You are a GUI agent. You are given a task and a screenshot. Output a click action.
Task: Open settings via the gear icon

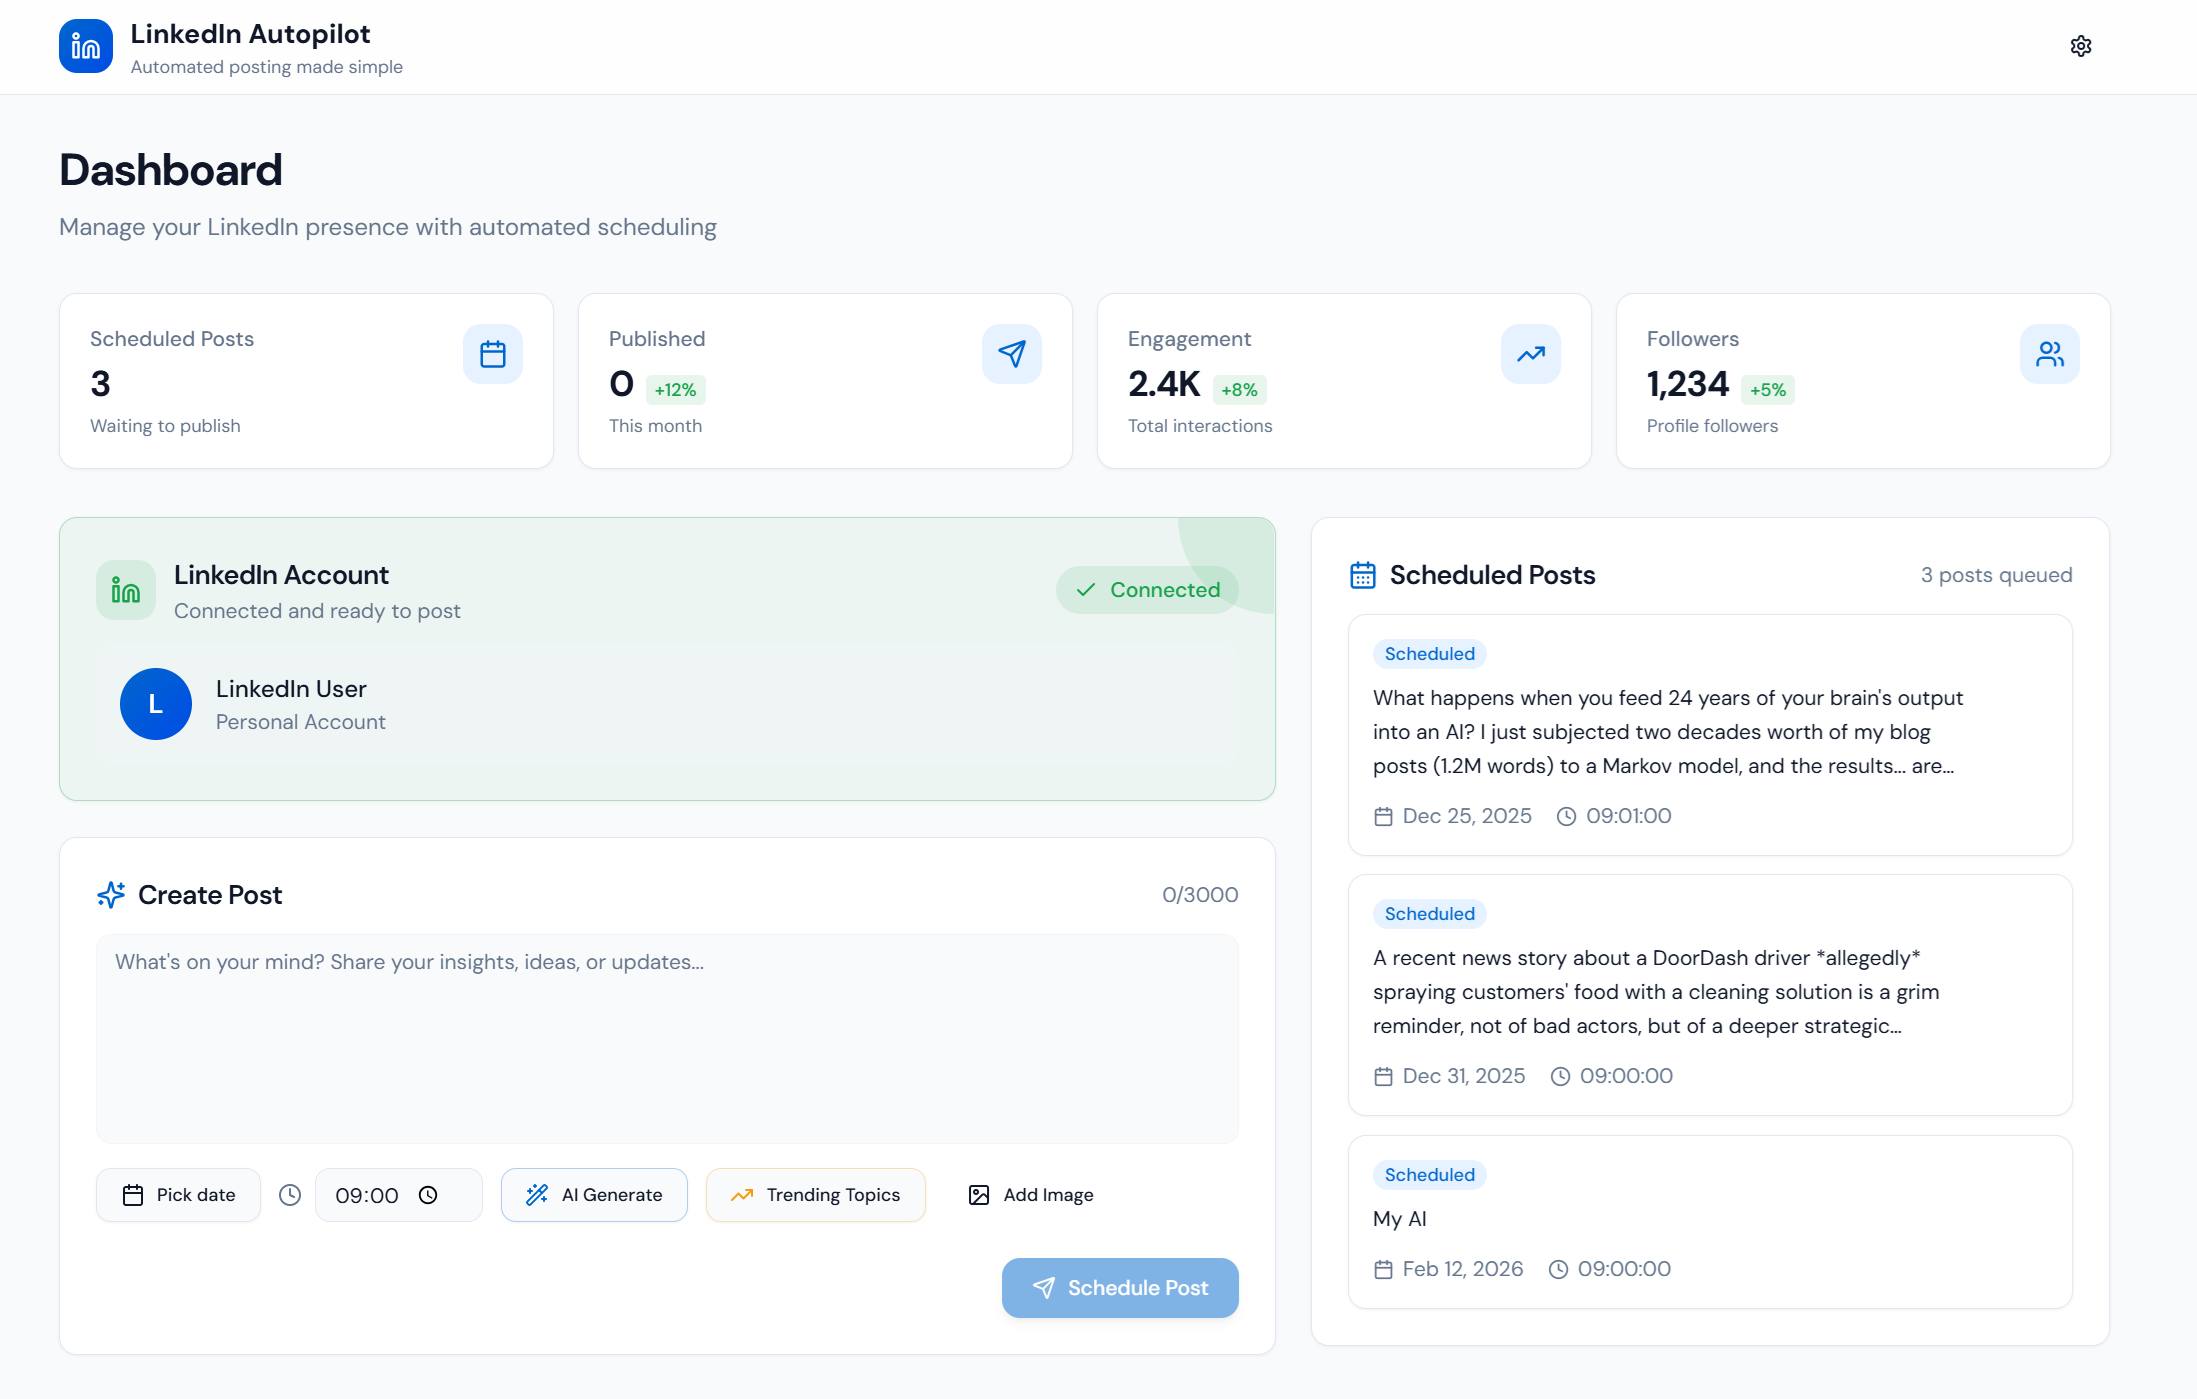[x=2080, y=46]
